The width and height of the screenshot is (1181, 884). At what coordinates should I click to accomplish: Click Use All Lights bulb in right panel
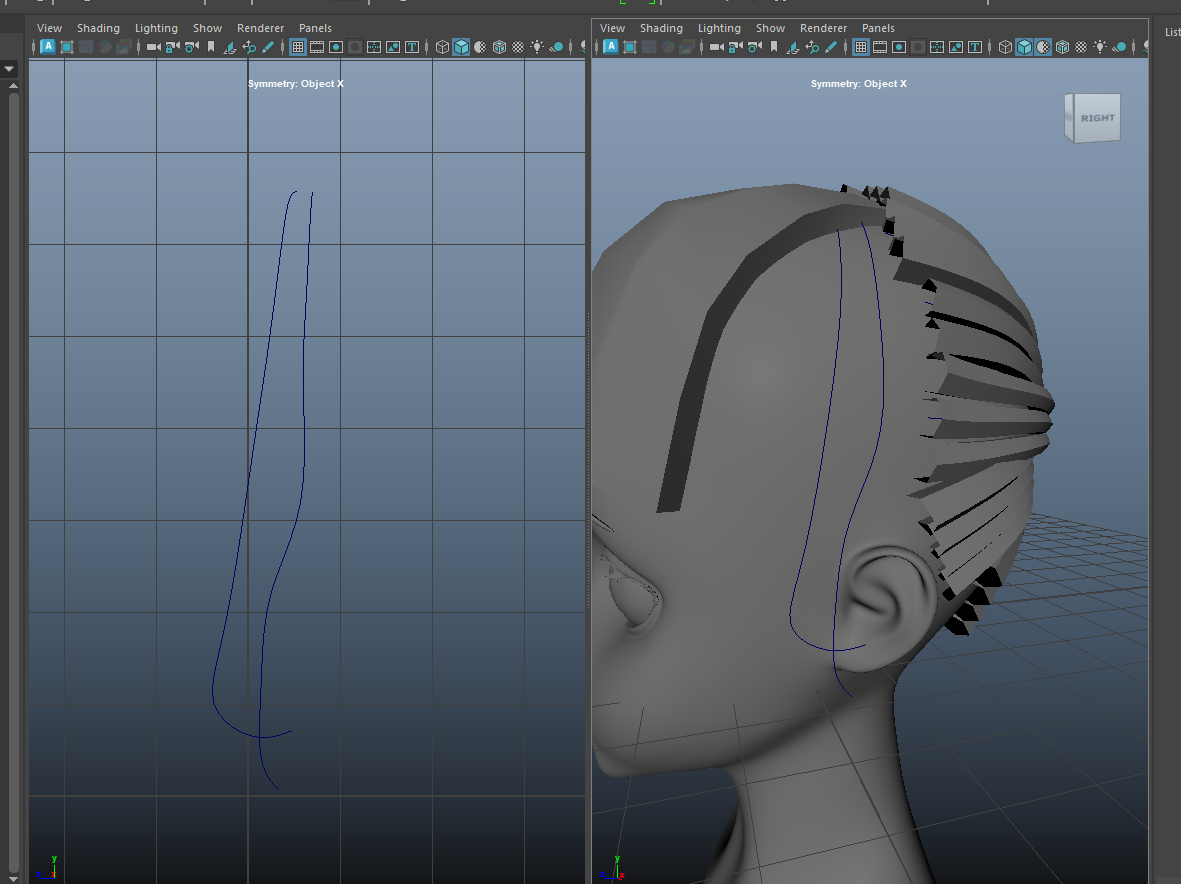(x=1100, y=47)
